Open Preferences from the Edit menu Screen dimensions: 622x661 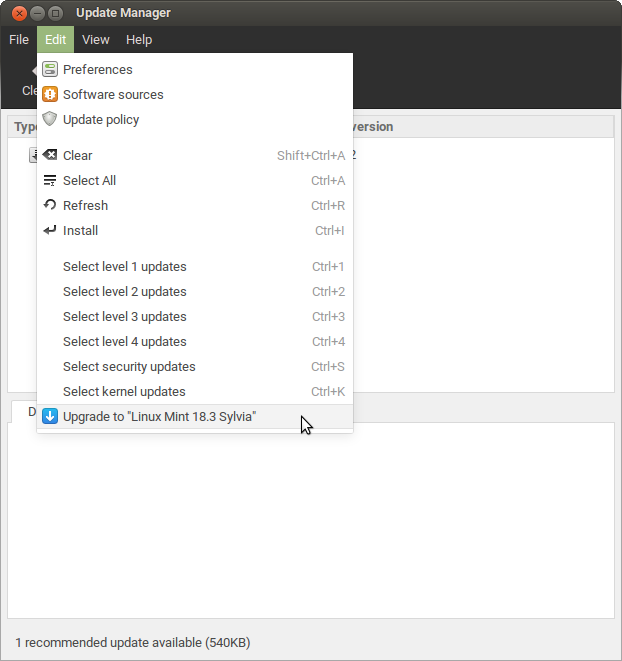(x=195, y=70)
